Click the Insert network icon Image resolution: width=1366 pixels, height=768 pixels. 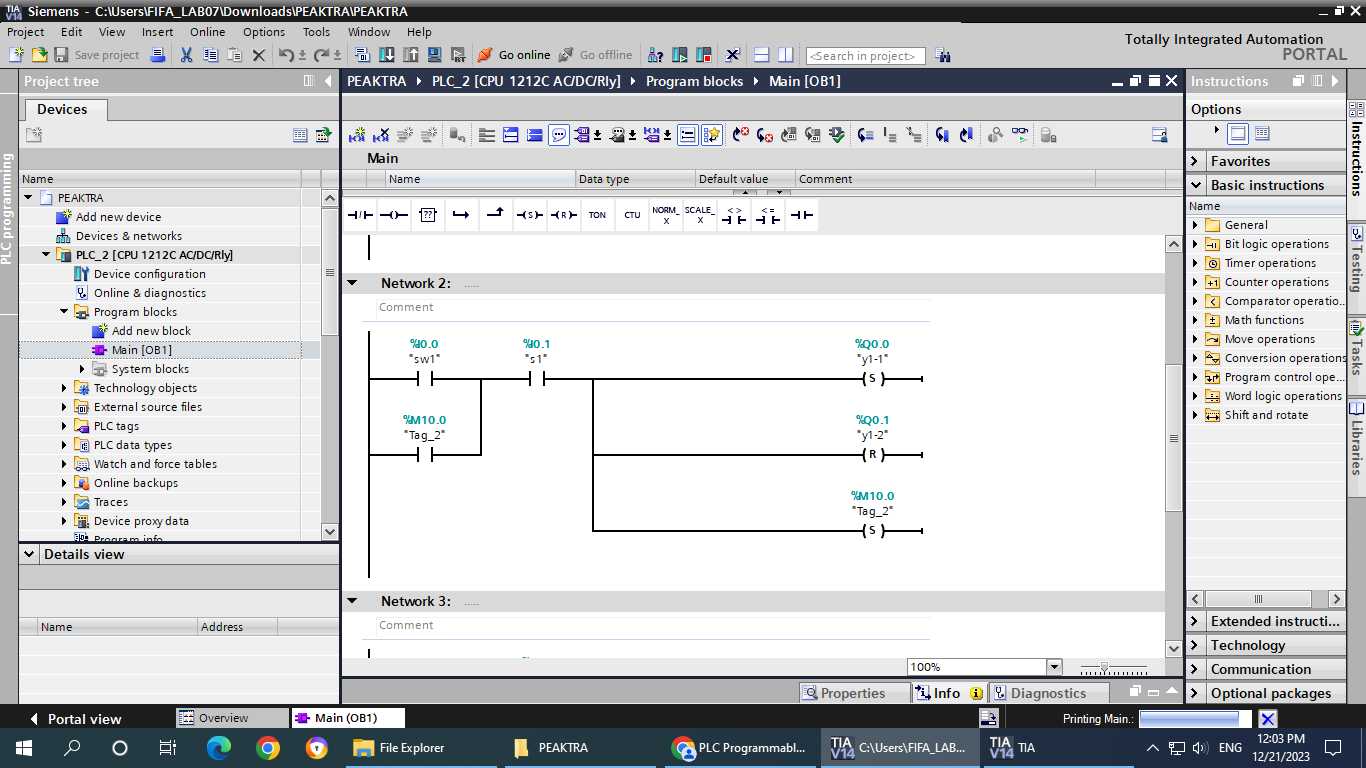pyautogui.click(x=357, y=135)
